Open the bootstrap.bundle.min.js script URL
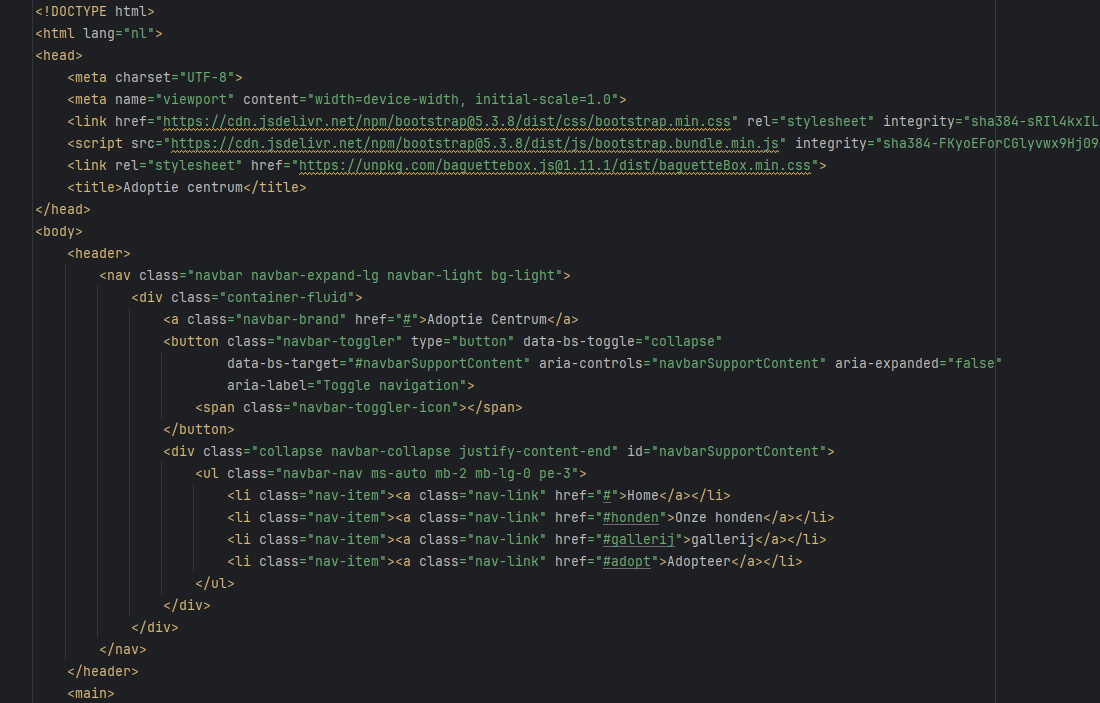1100x703 pixels. point(475,143)
